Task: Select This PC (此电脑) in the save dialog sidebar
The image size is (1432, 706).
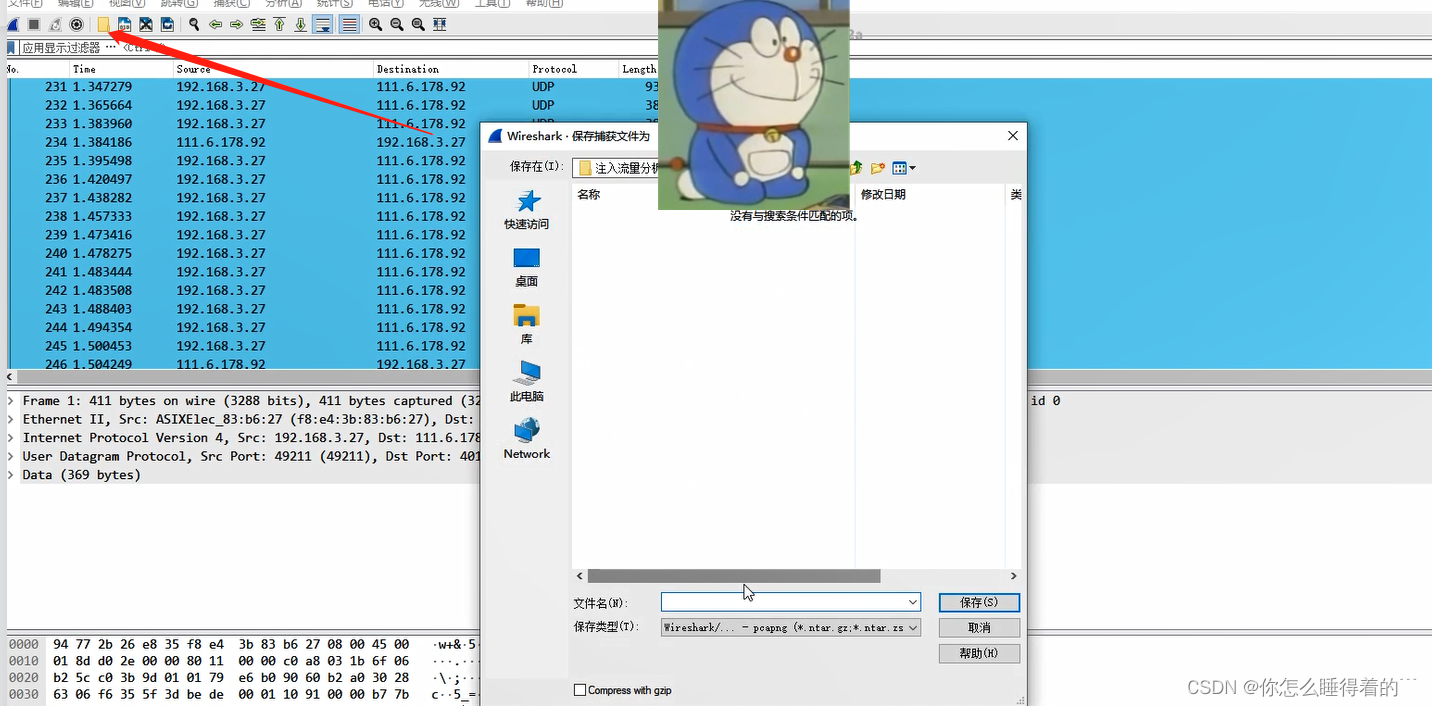Action: [x=527, y=382]
